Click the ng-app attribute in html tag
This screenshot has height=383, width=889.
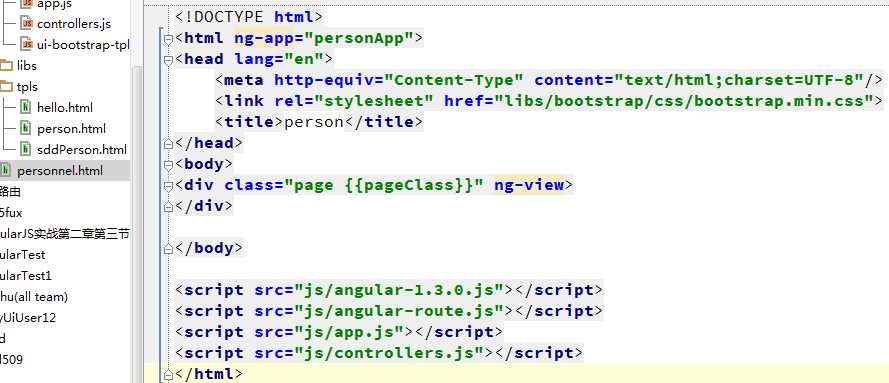(x=263, y=38)
